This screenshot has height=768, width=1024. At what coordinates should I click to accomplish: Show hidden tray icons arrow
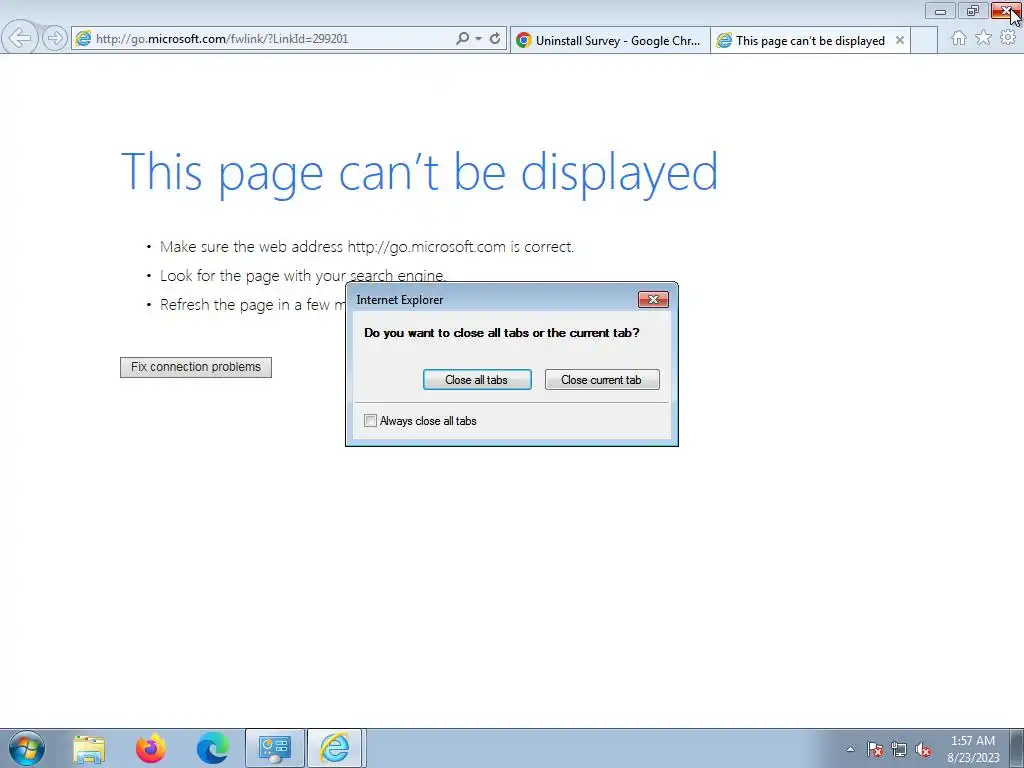click(850, 749)
